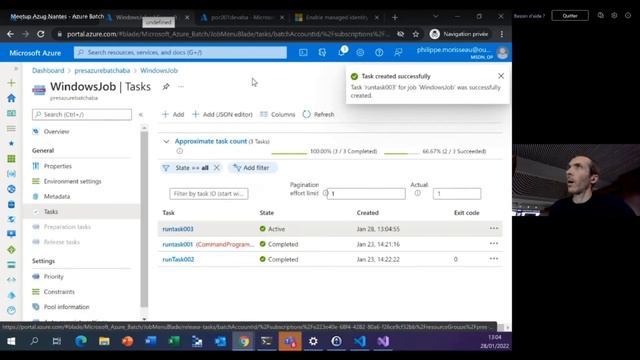
Task: Bookmark page with browser star icon
Action: pyautogui.click(x=416, y=34)
